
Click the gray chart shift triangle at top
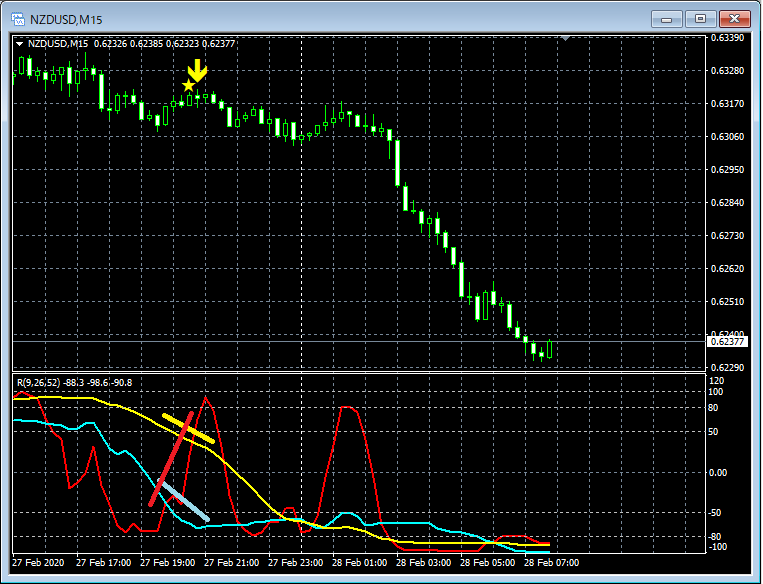567,38
